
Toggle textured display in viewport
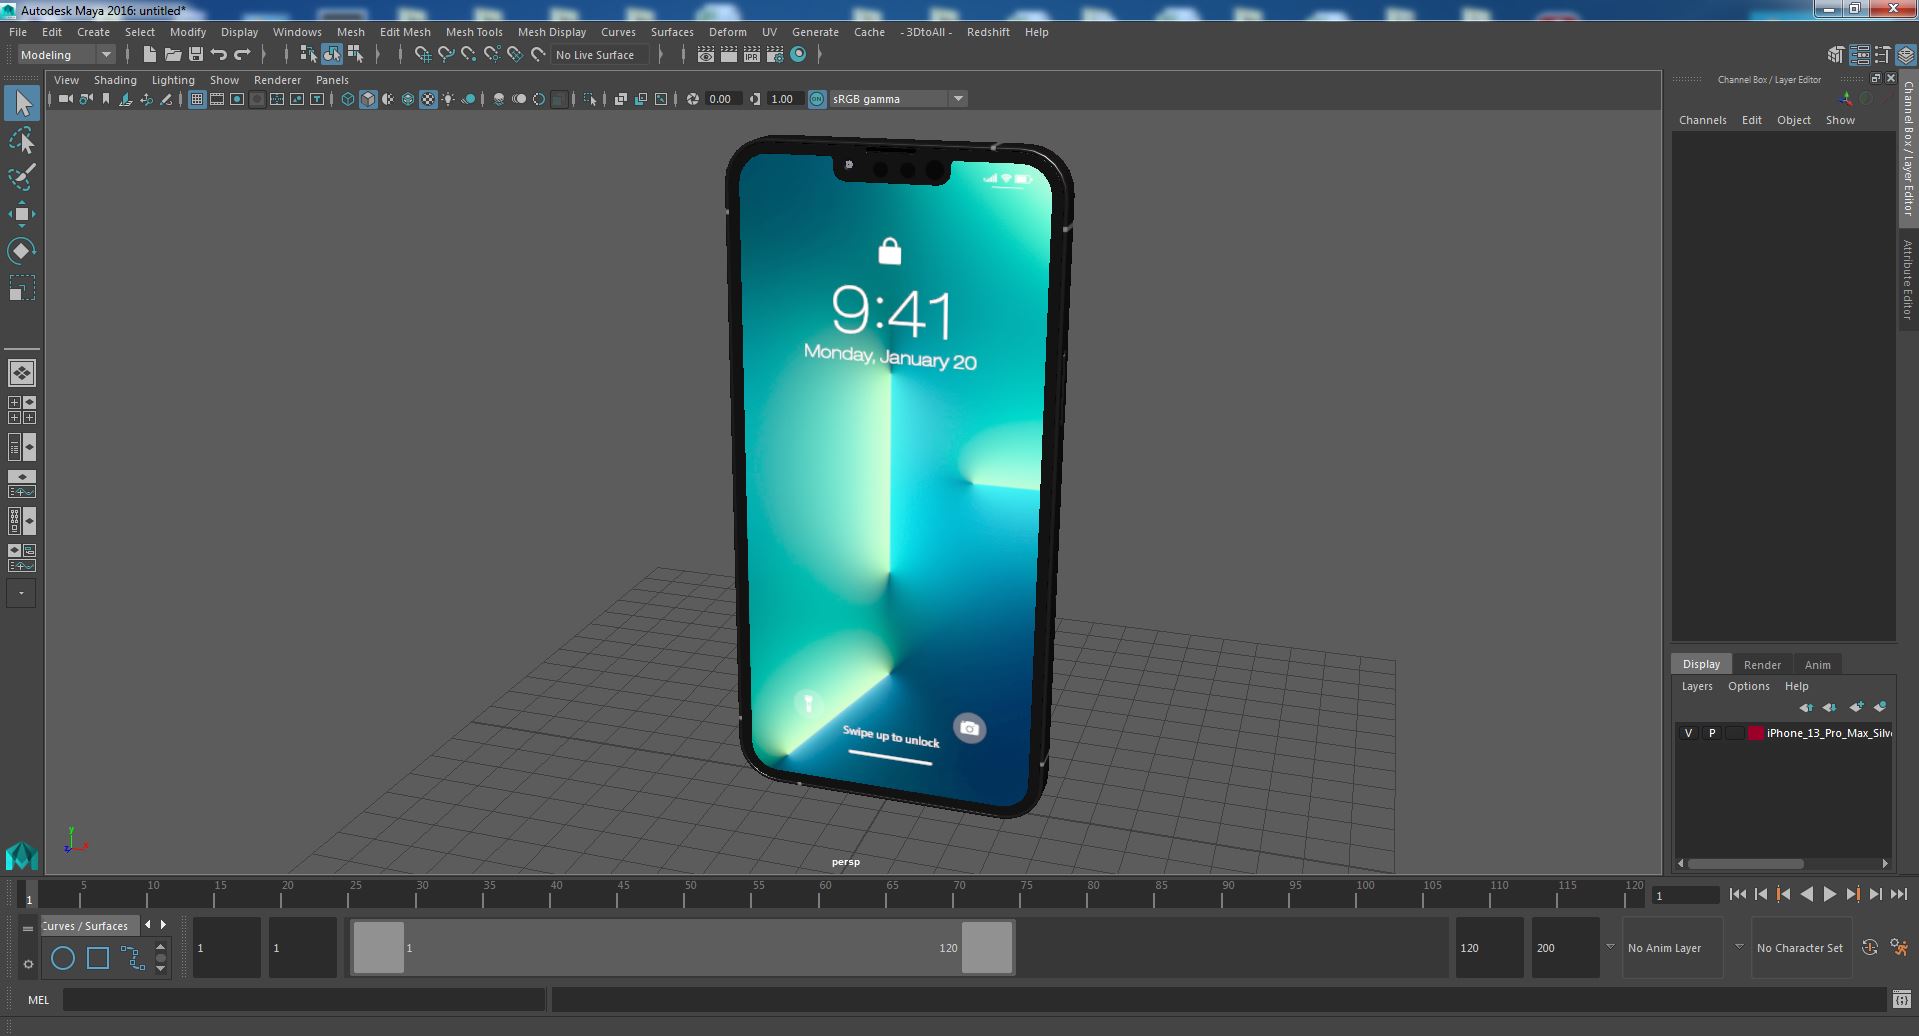428,99
